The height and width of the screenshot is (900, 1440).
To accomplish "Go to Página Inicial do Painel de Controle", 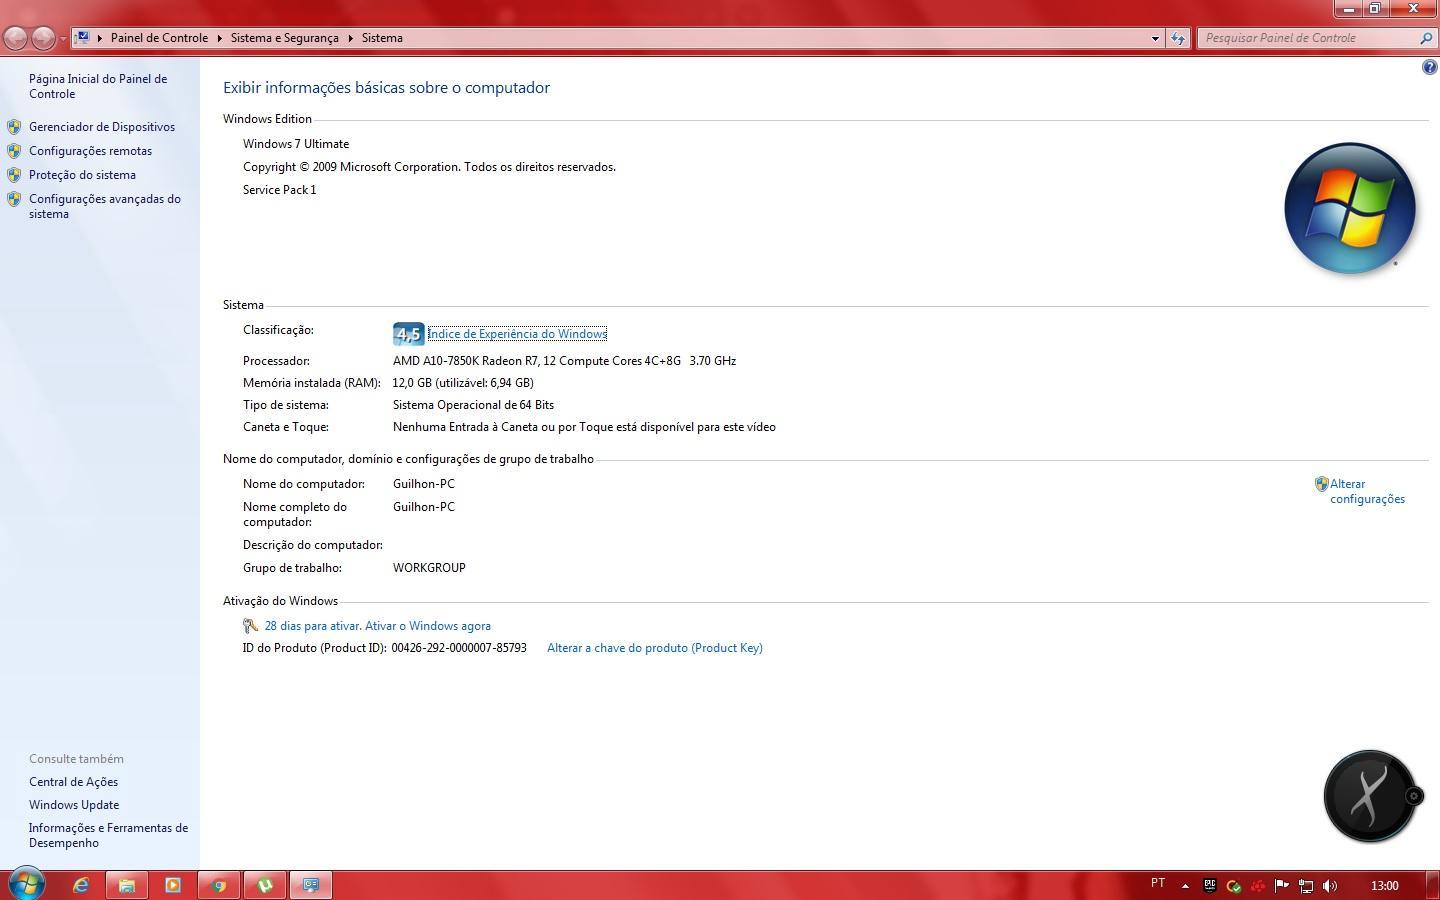I will pos(98,86).
